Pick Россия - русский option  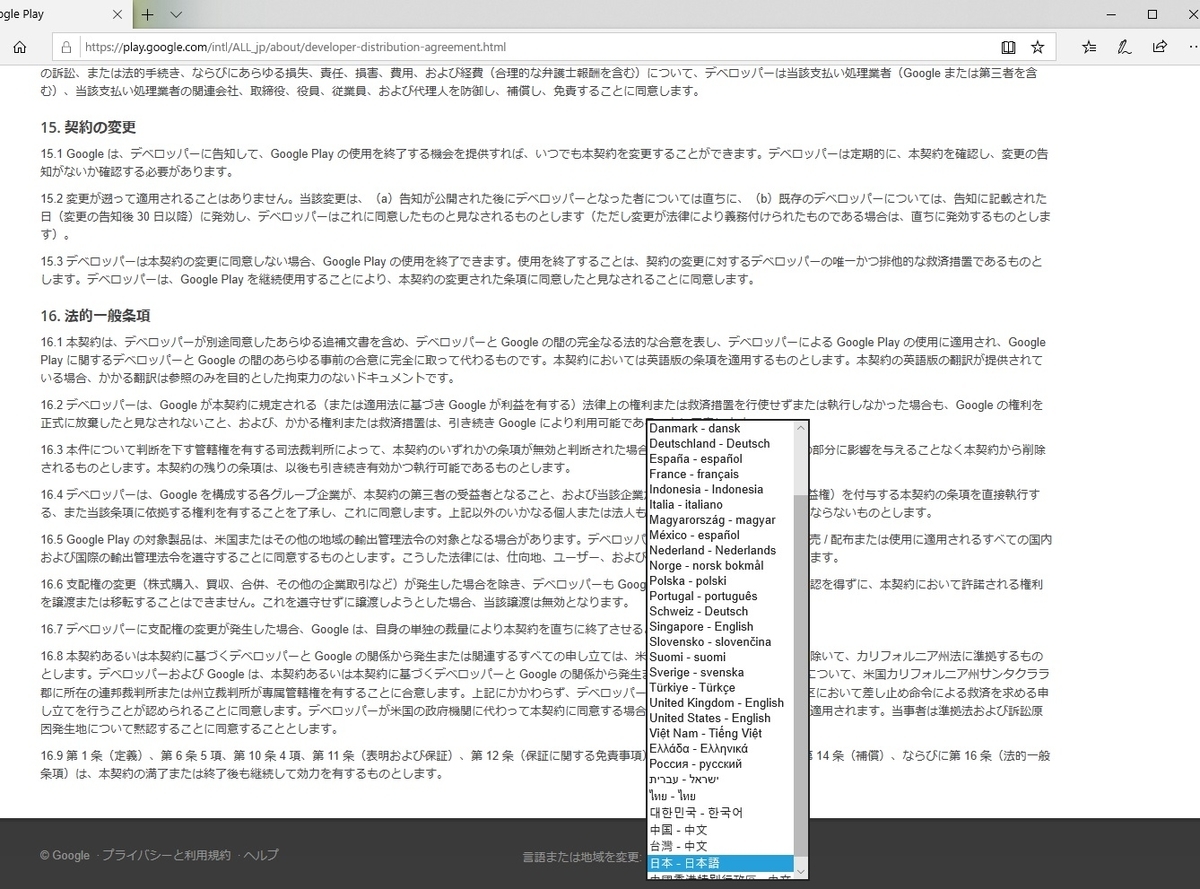pyautogui.click(x=720, y=764)
